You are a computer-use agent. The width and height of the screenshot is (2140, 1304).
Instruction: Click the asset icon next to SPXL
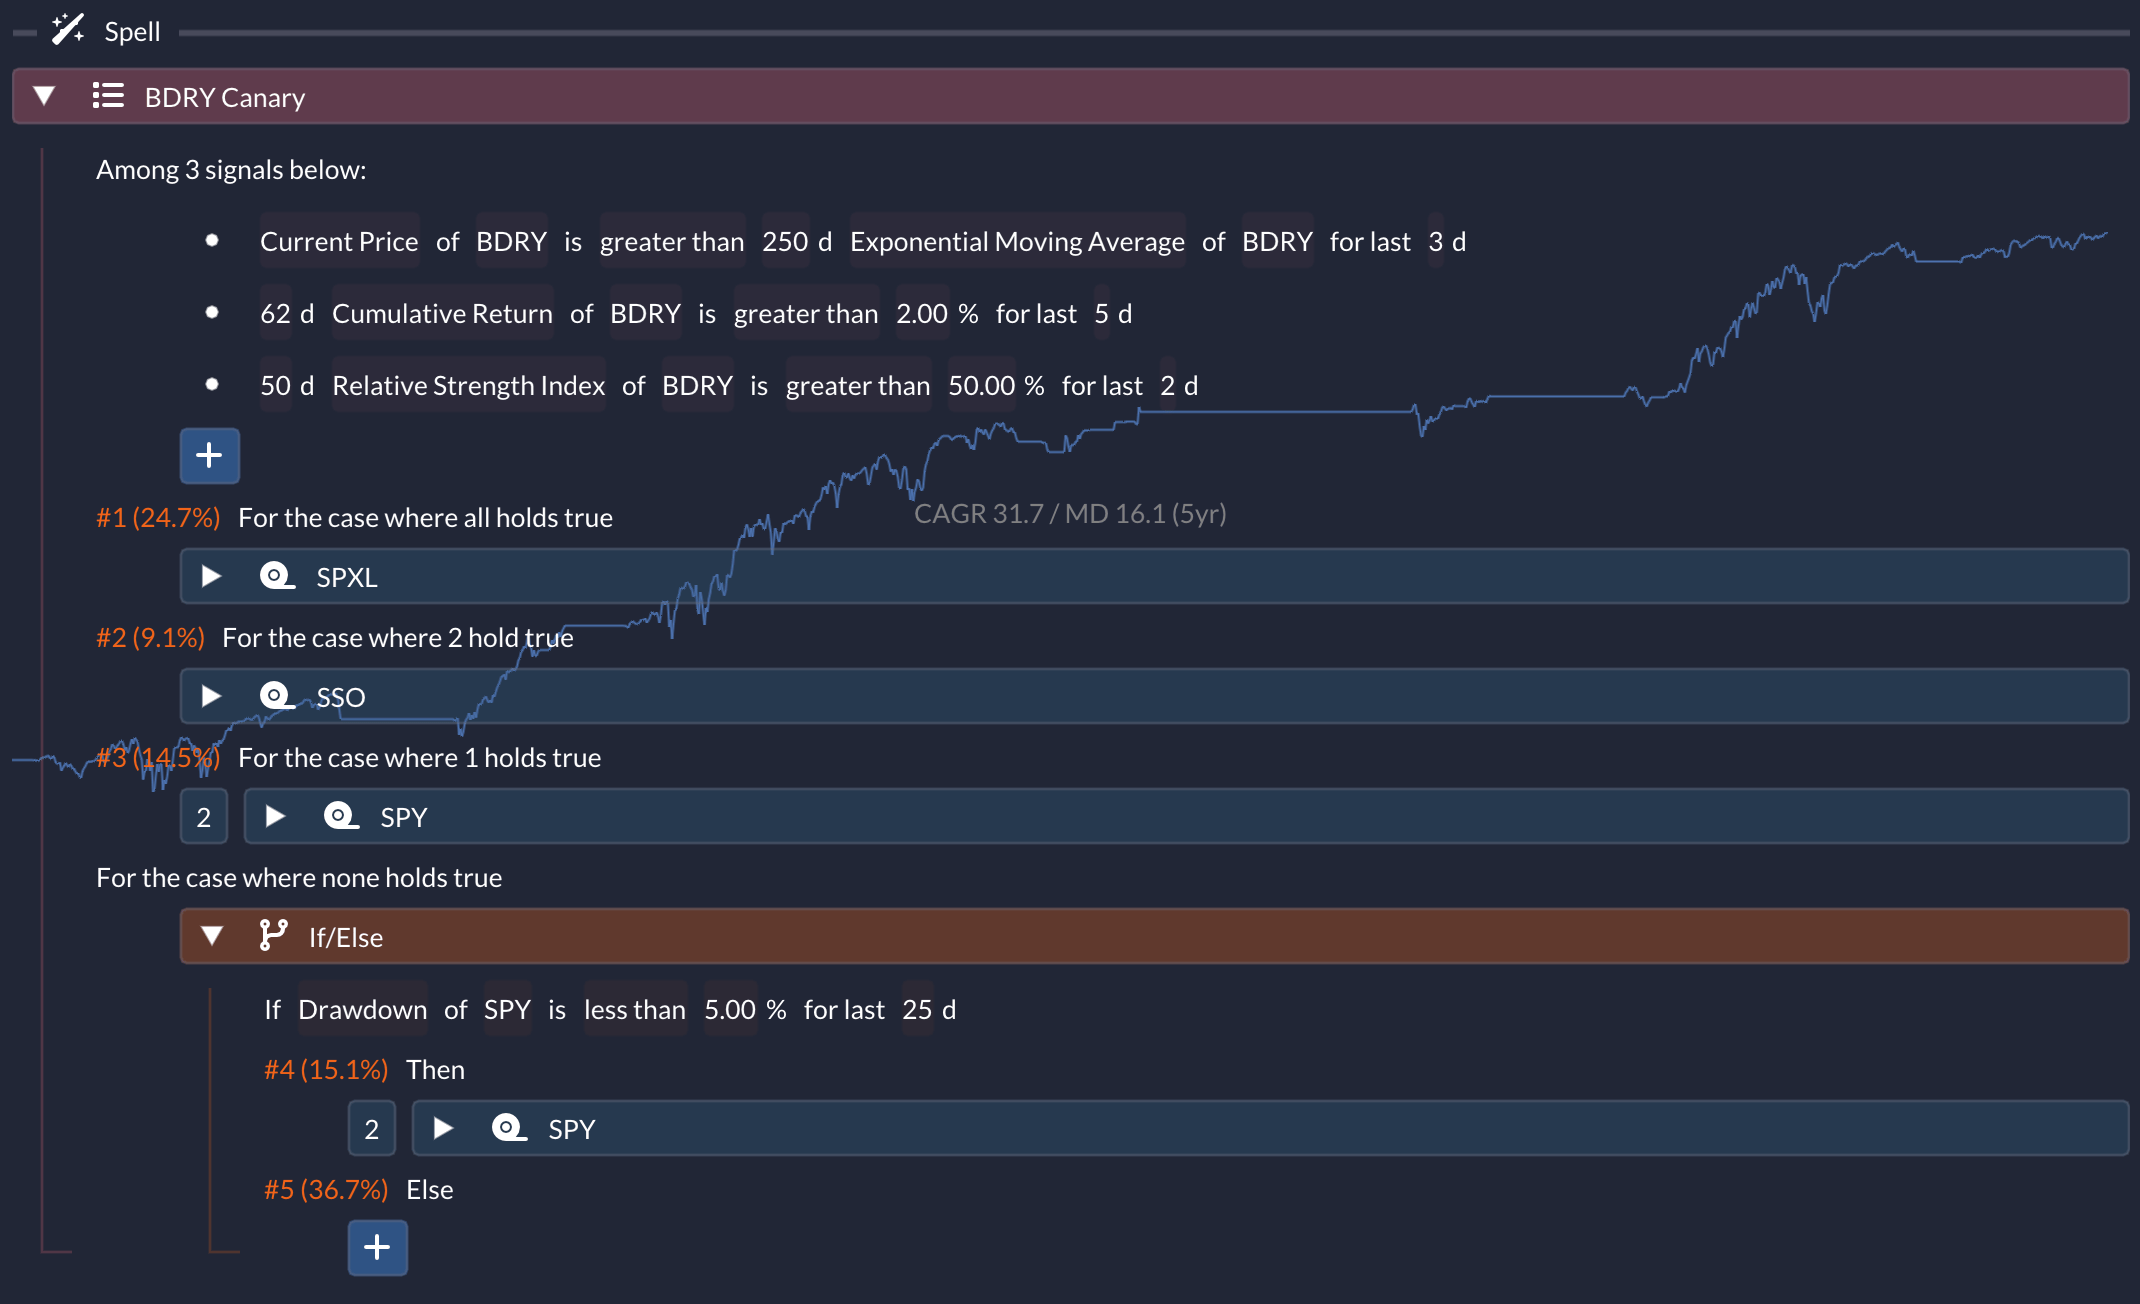[x=276, y=577]
